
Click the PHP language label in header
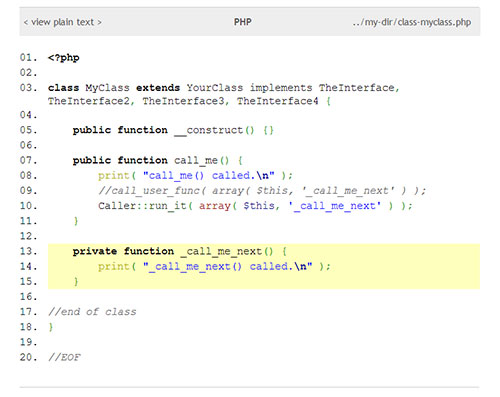(x=243, y=22)
